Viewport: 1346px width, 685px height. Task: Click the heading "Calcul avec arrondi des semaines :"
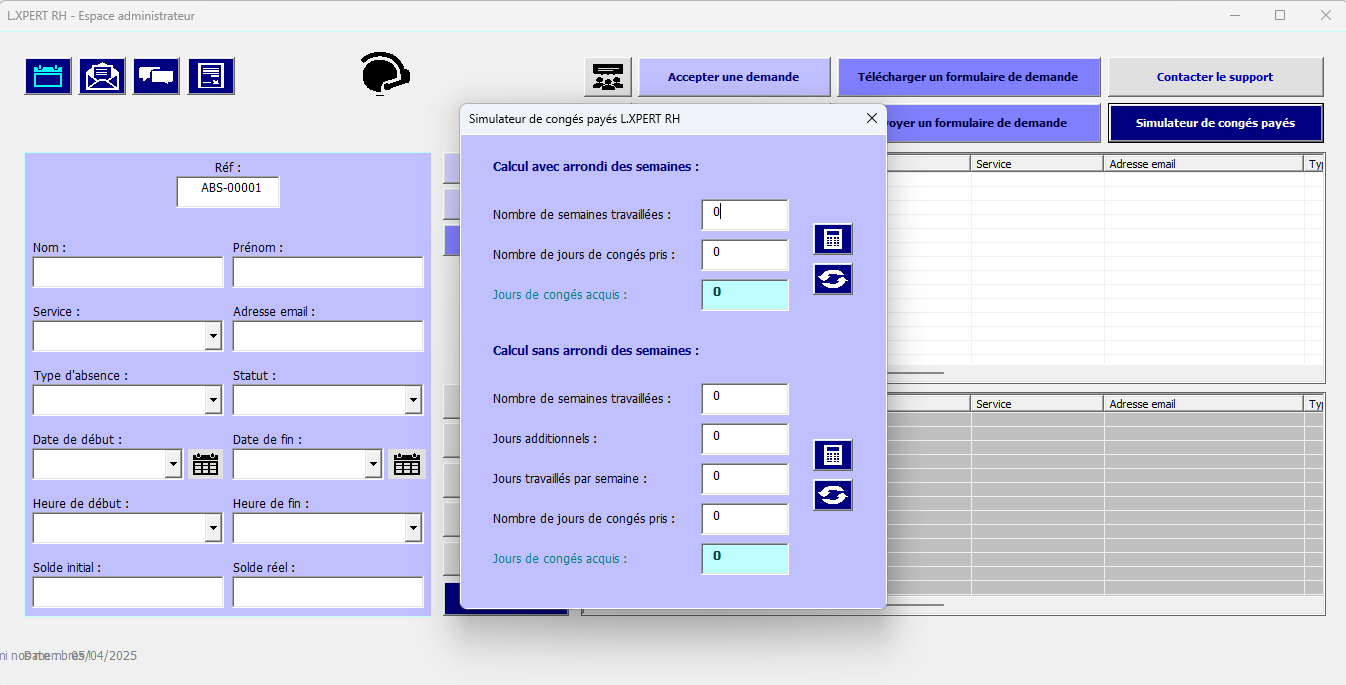(x=596, y=167)
